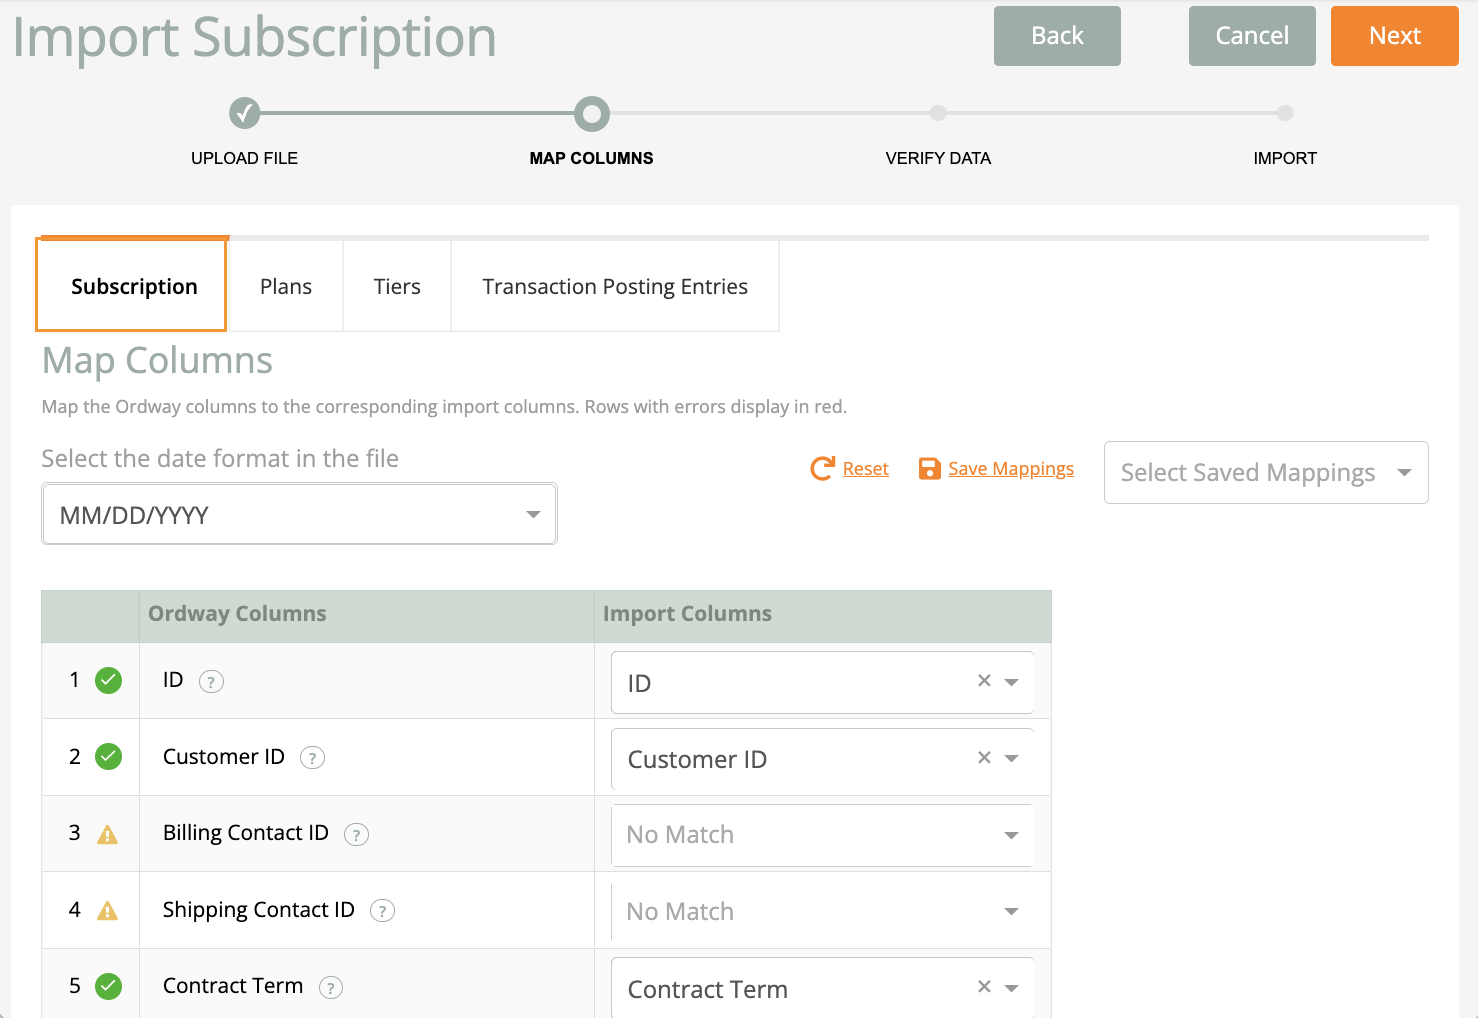1478x1018 pixels.
Task: Expand the Customer ID import column dropdown arrow
Action: 1011,759
